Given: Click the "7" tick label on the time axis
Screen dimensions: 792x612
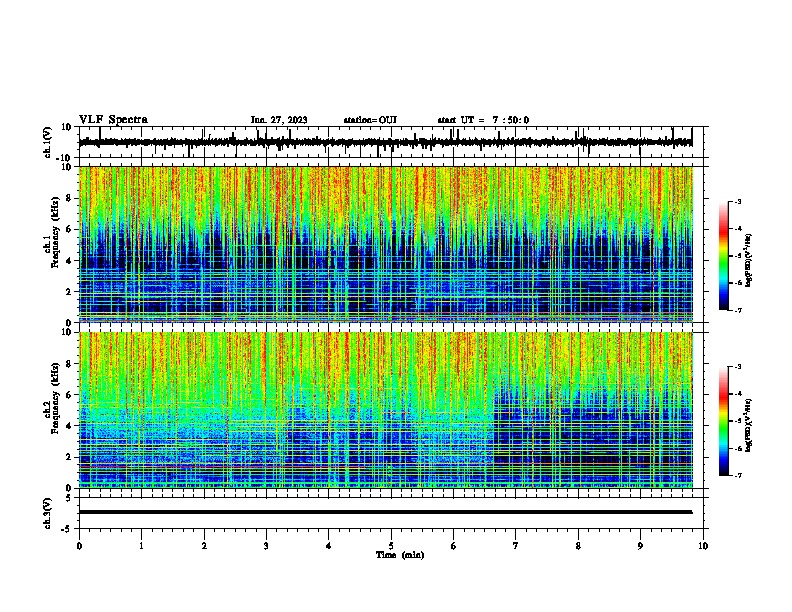Looking at the screenshot, I should pos(516,546).
